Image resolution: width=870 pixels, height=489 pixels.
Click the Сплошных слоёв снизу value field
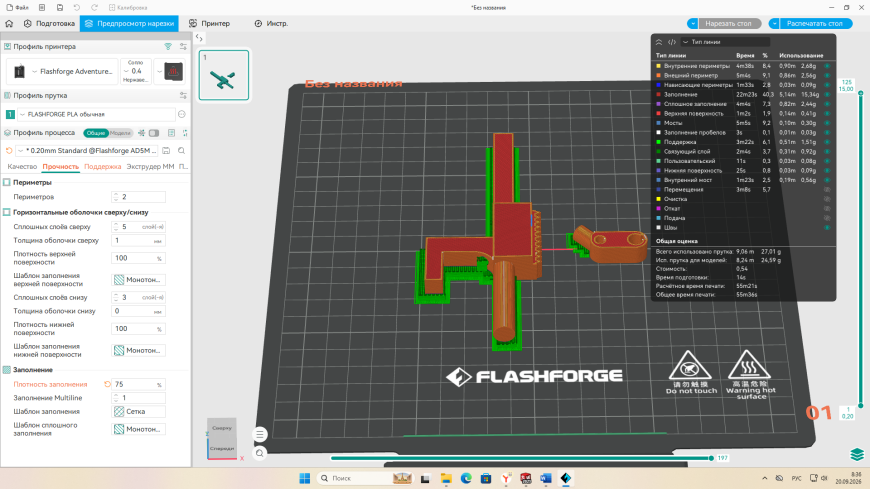point(138,298)
